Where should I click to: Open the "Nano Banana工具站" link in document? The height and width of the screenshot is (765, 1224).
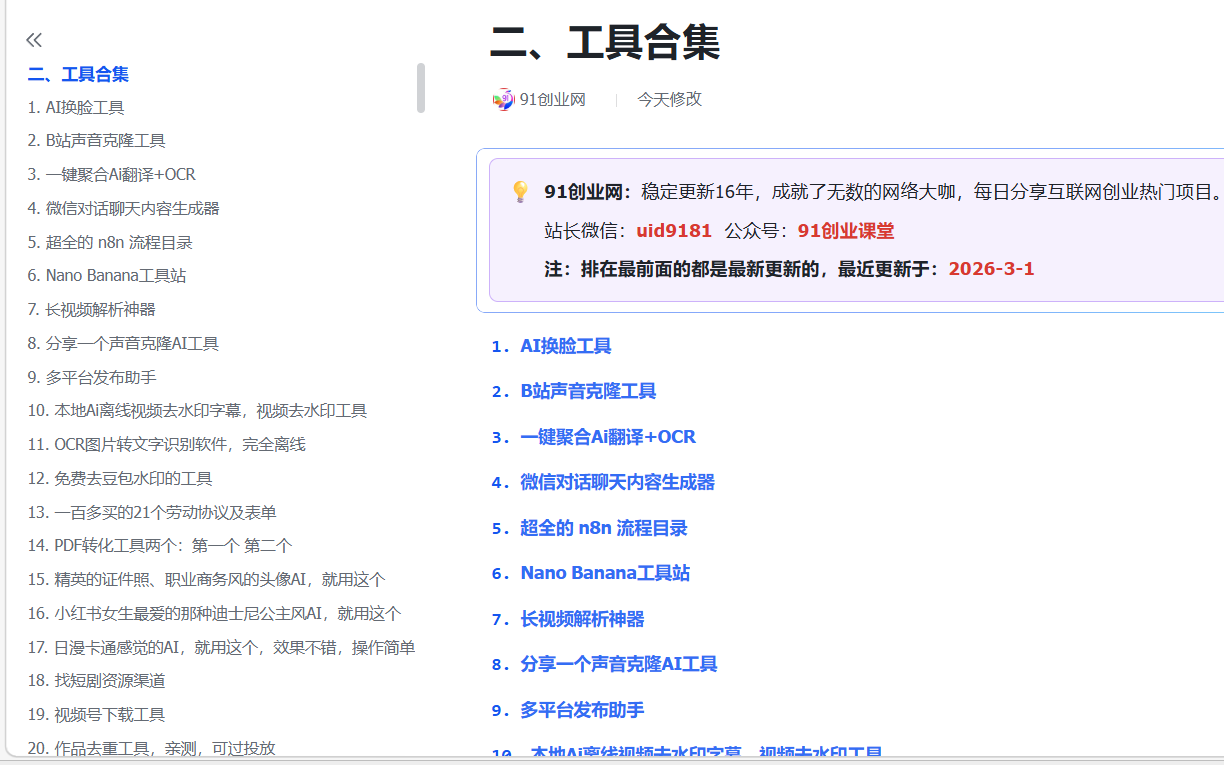(x=605, y=573)
